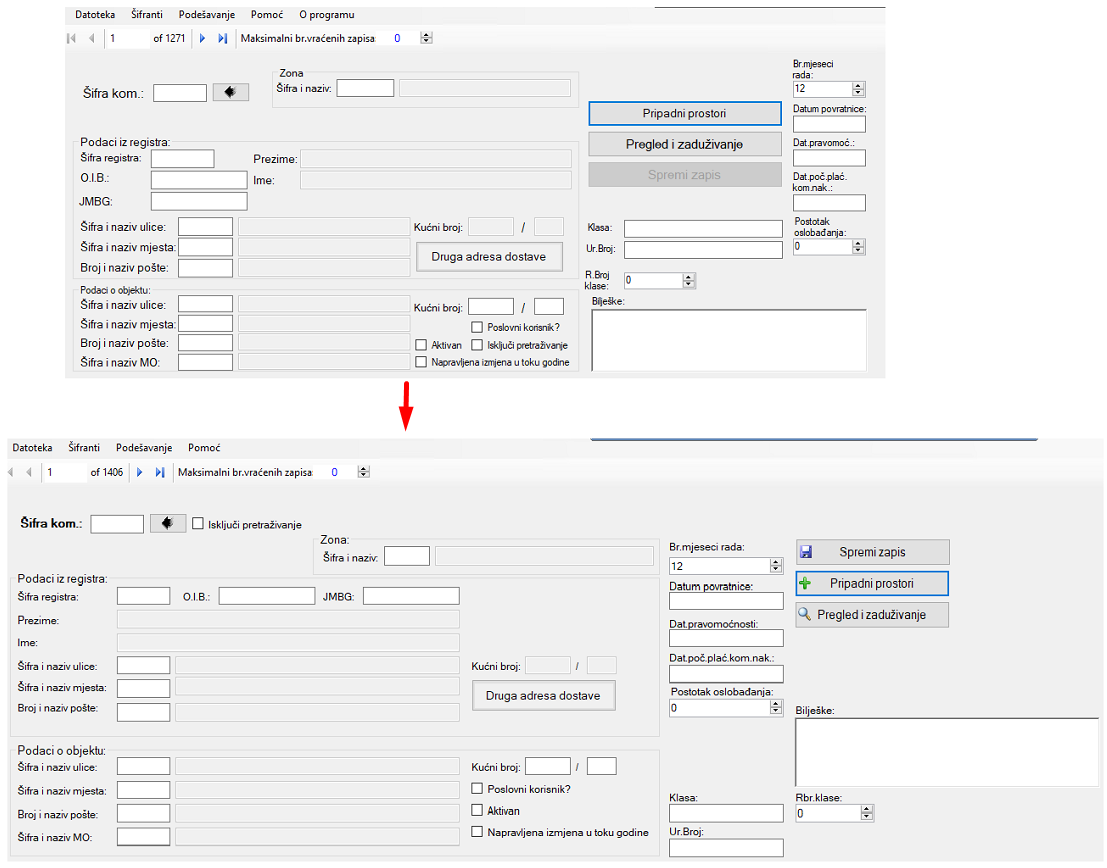Click the floppy disk icon on Spremi zapis
Viewport: 1107px width, 868px height.
pyautogui.click(x=807, y=552)
